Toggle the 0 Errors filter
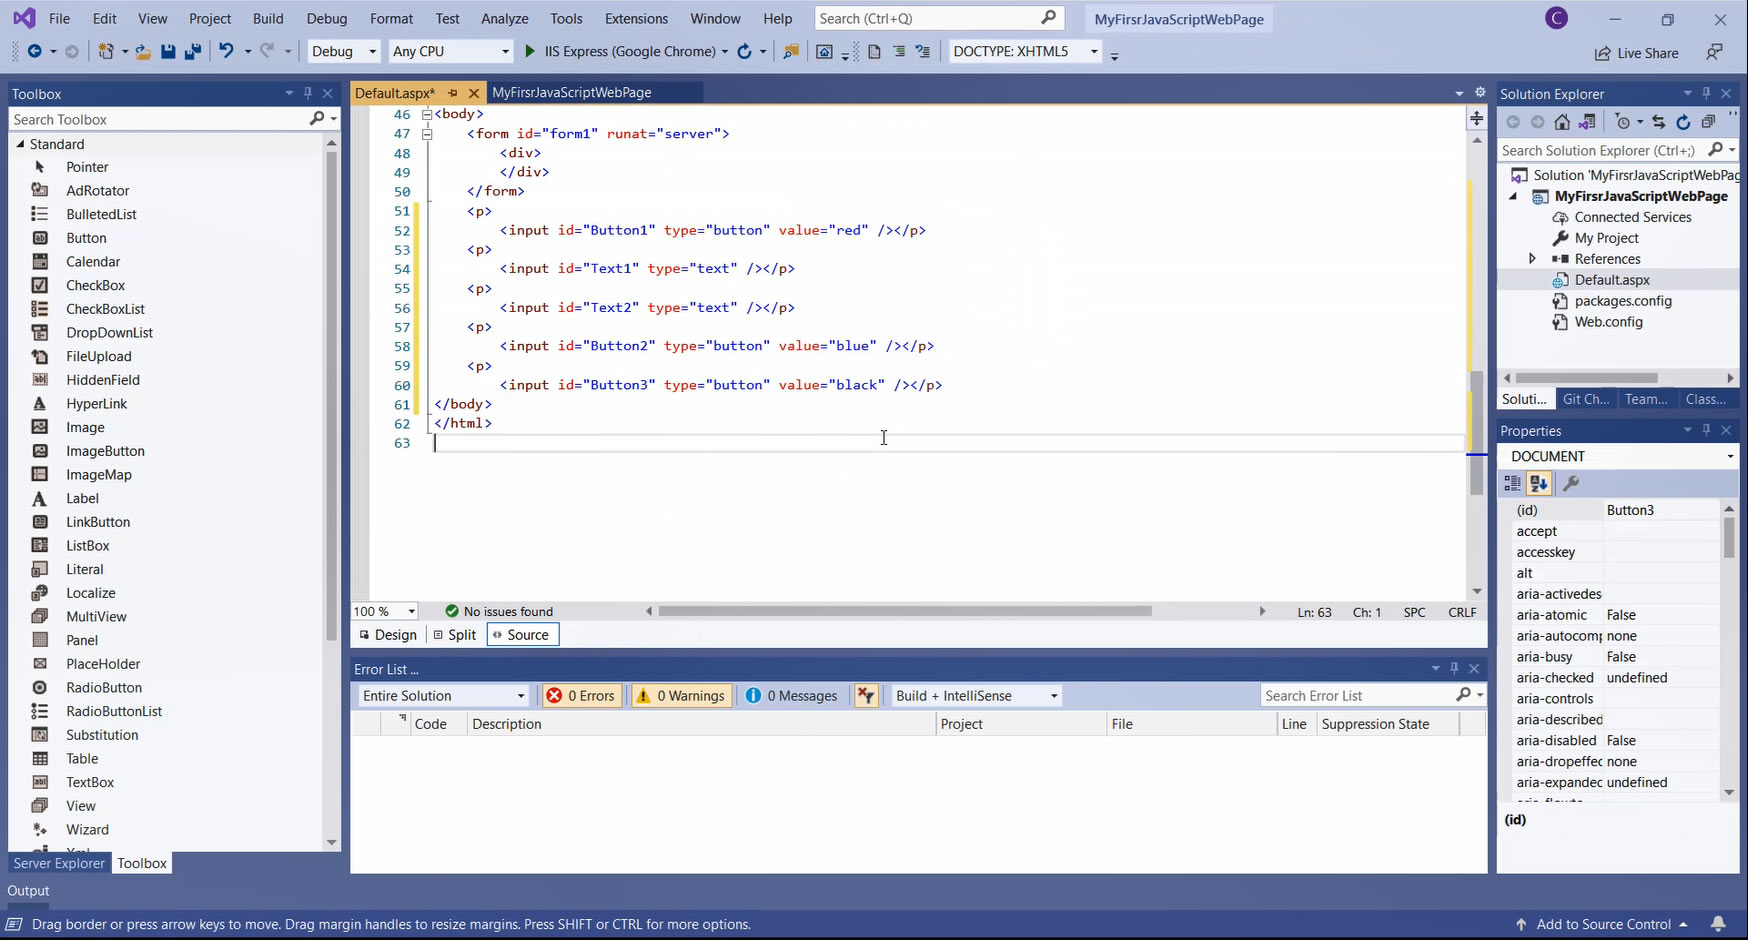The height and width of the screenshot is (940, 1748). [581, 696]
